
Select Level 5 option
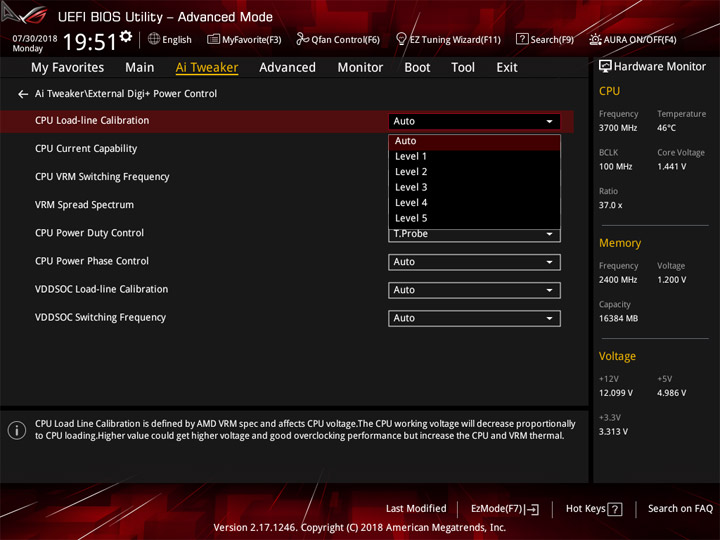474,218
